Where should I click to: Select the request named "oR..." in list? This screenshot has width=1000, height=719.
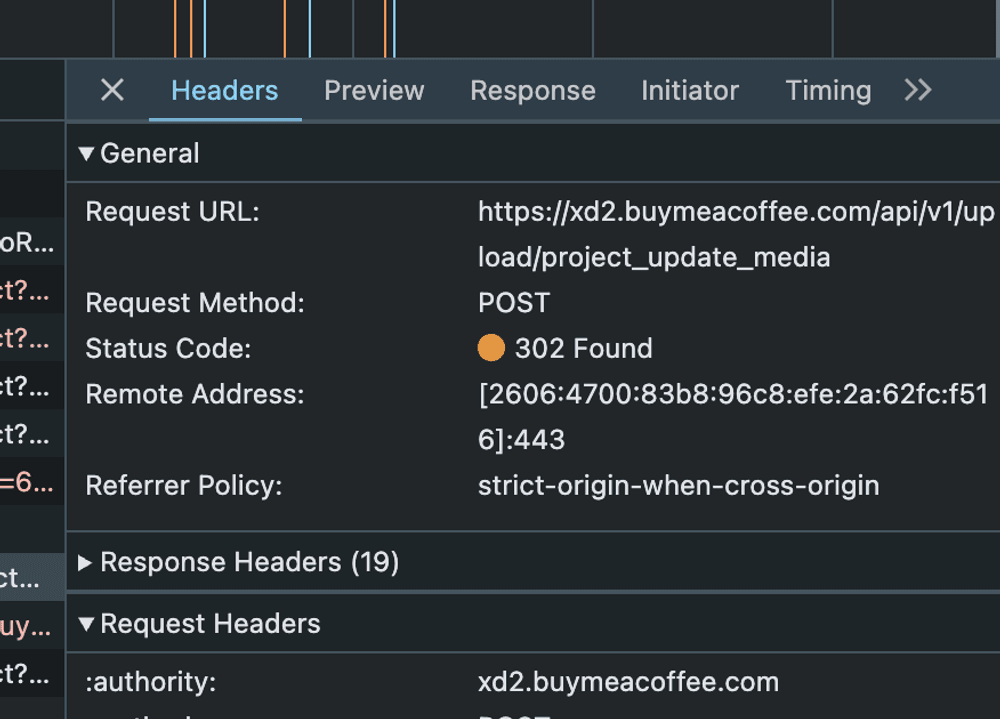28,243
